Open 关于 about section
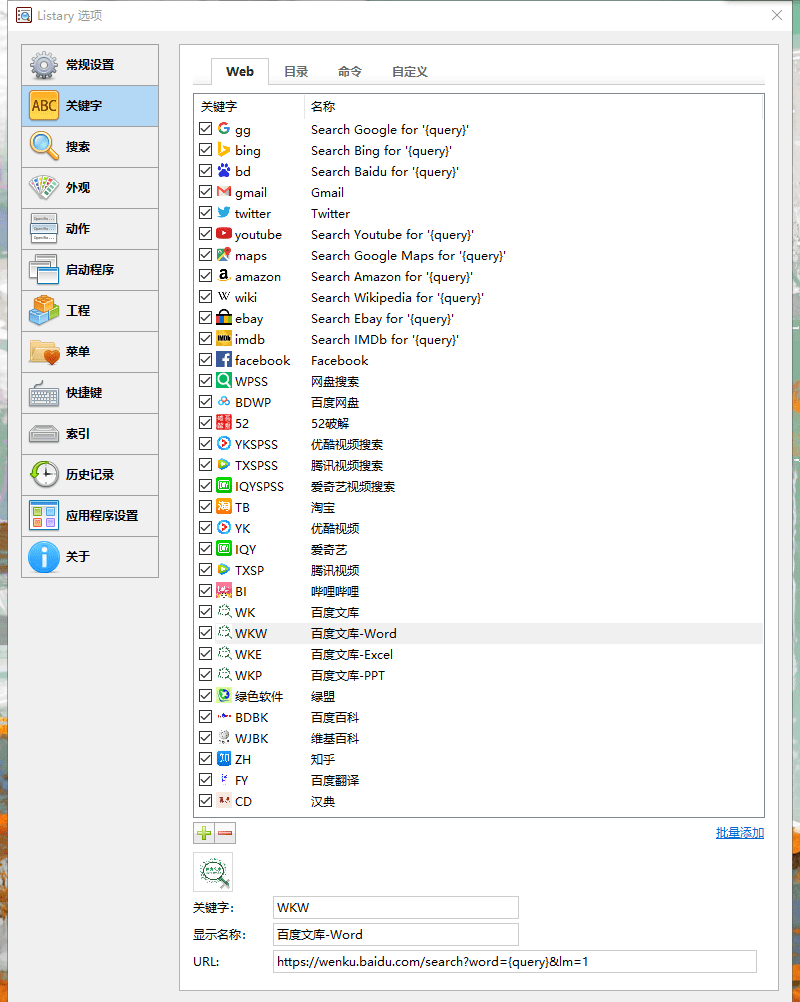Image resolution: width=800 pixels, height=1002 pixels. (90, 557)
